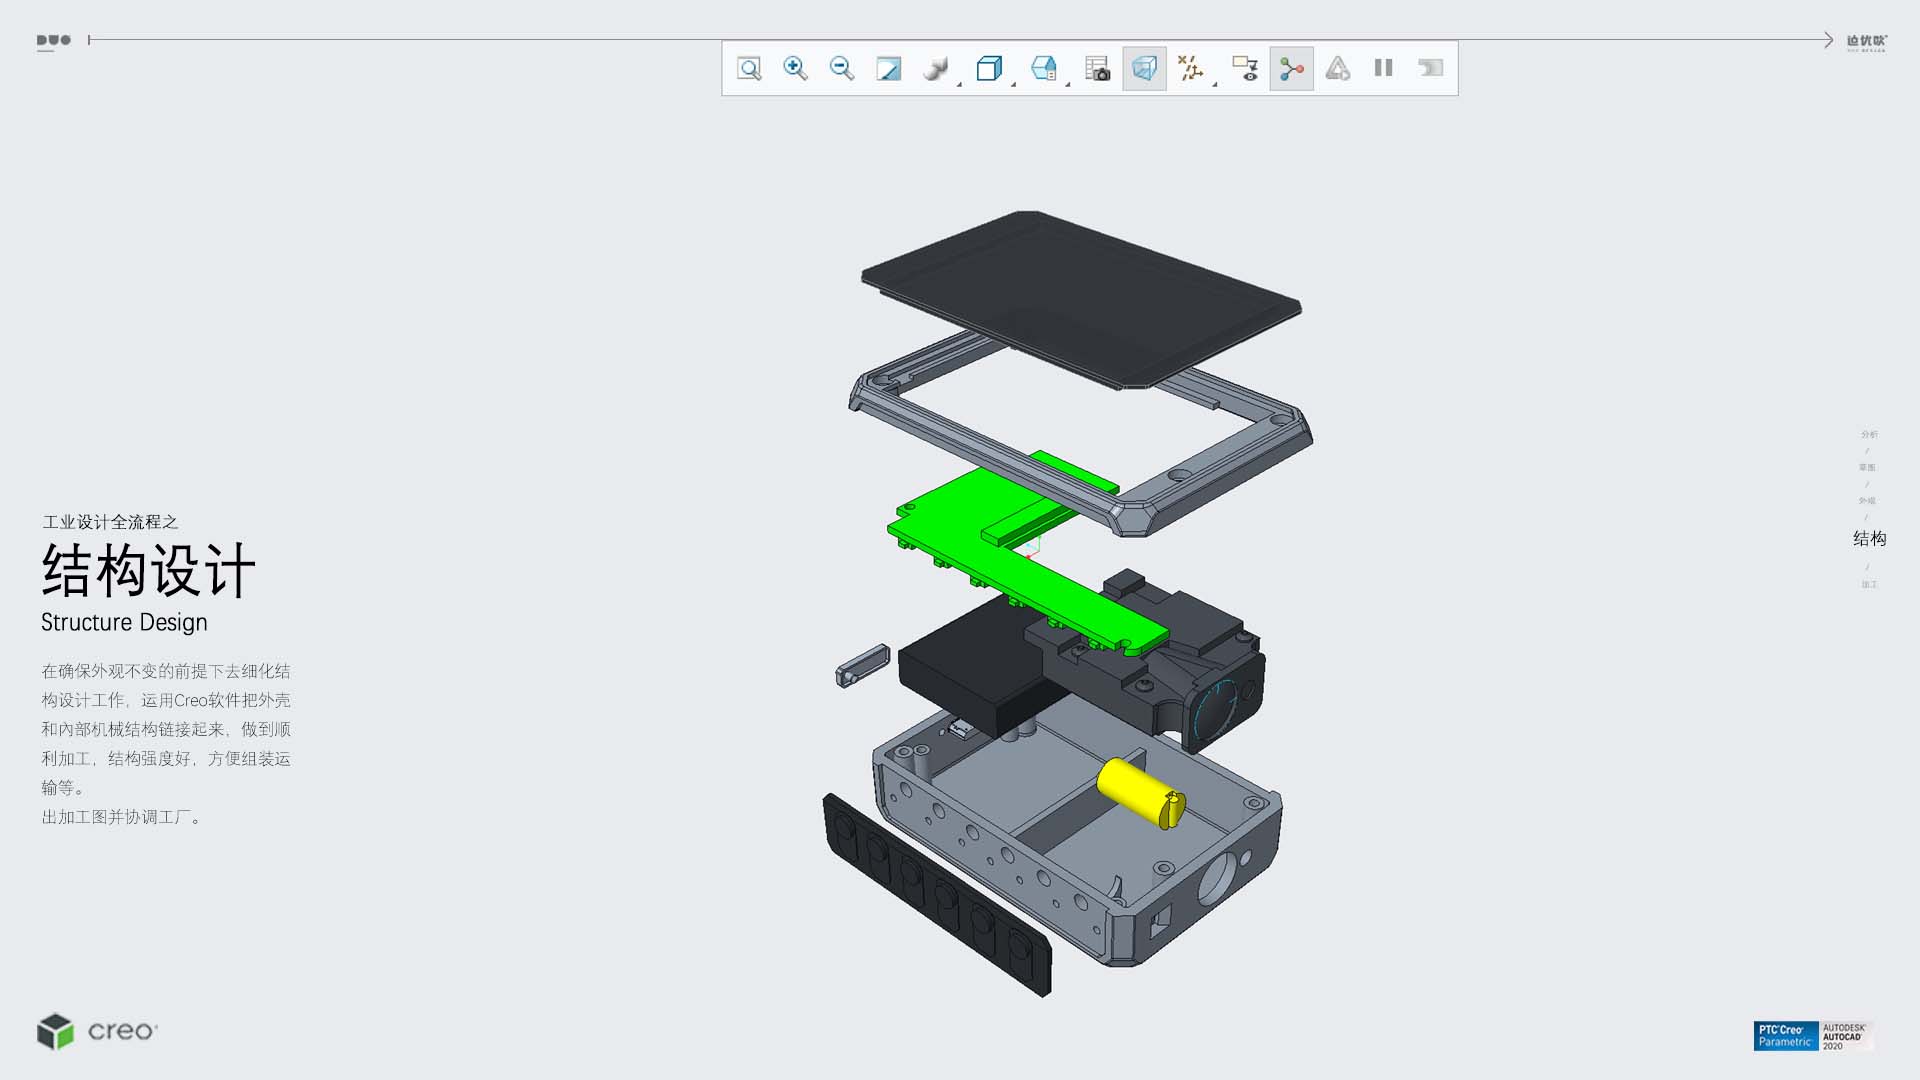Viewport: 1920px width, 1080px height.
Task: Toggle the Spin Center display button
Action: click(1291, 68)
